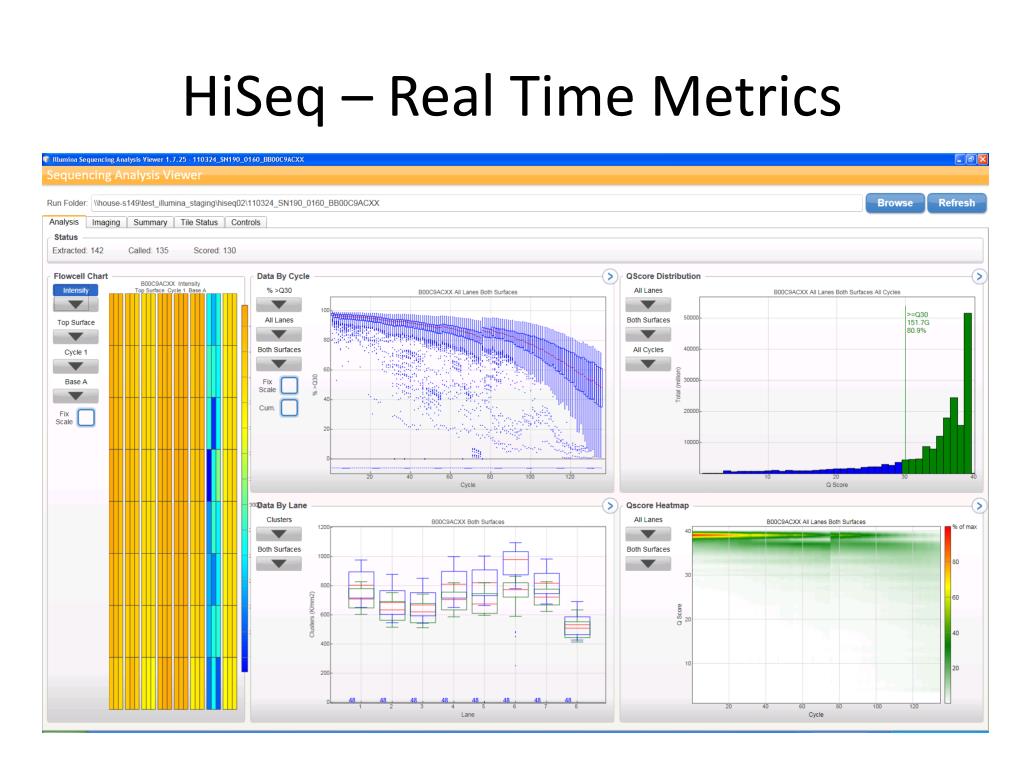
Task: Open Both Surfaces dropdown in Data By Cycle
Action: 279,364
